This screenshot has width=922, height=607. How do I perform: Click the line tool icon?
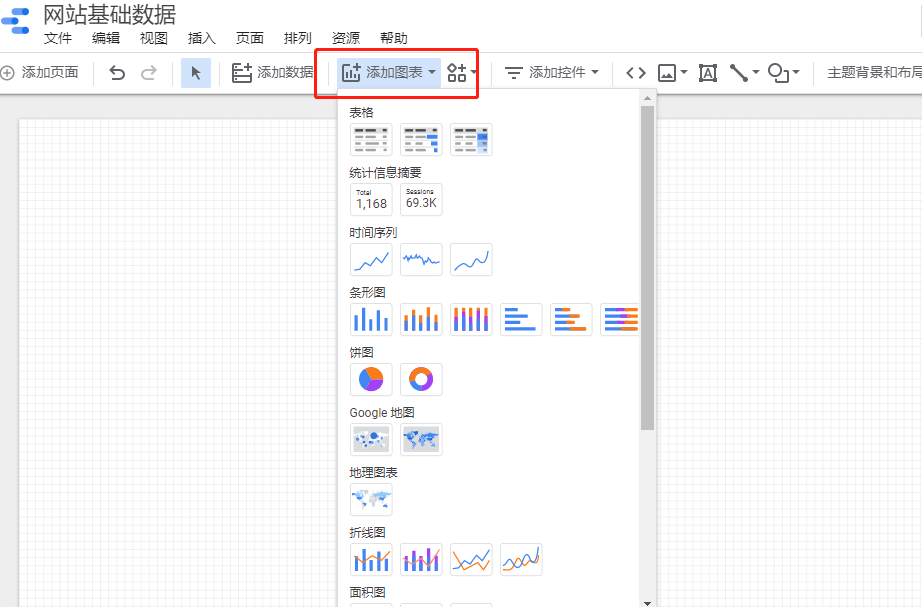coord(739,73)
